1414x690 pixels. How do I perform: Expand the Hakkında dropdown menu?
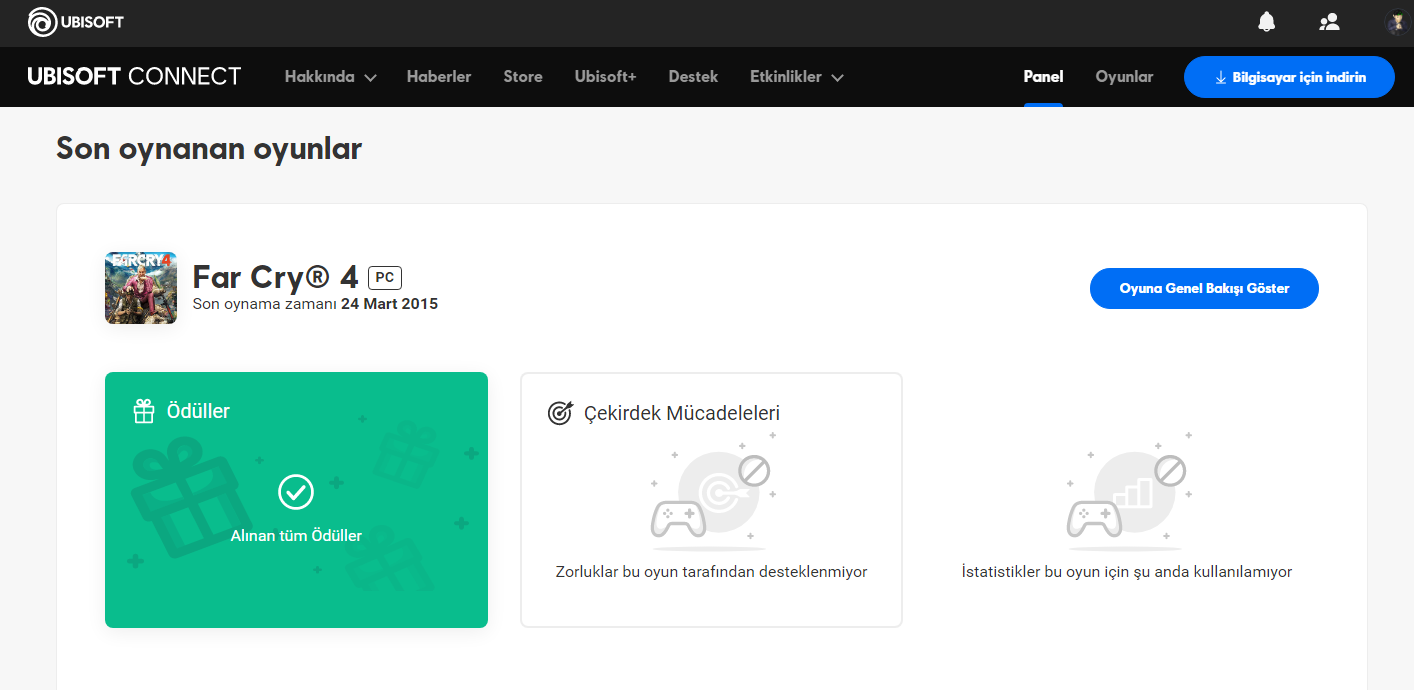tap(330, 77)
